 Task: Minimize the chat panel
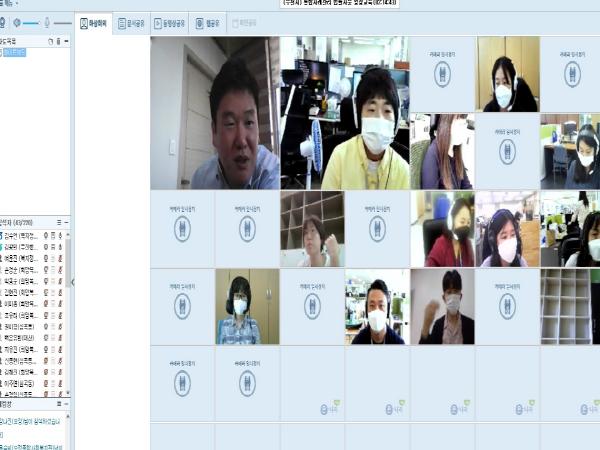(x=67, y=404)
